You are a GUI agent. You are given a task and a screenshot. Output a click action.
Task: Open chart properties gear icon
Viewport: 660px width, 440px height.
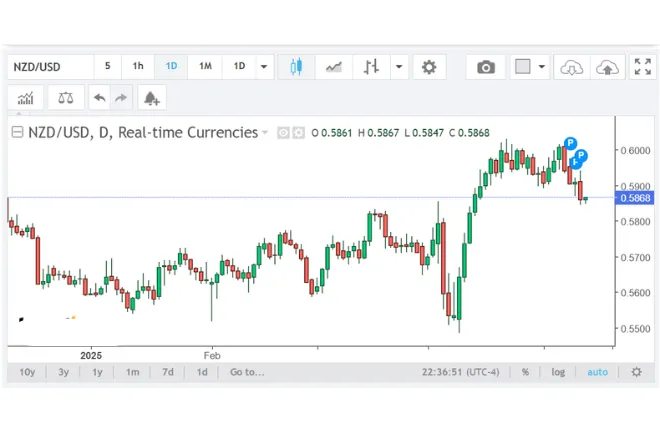click(x=429, y=67)
